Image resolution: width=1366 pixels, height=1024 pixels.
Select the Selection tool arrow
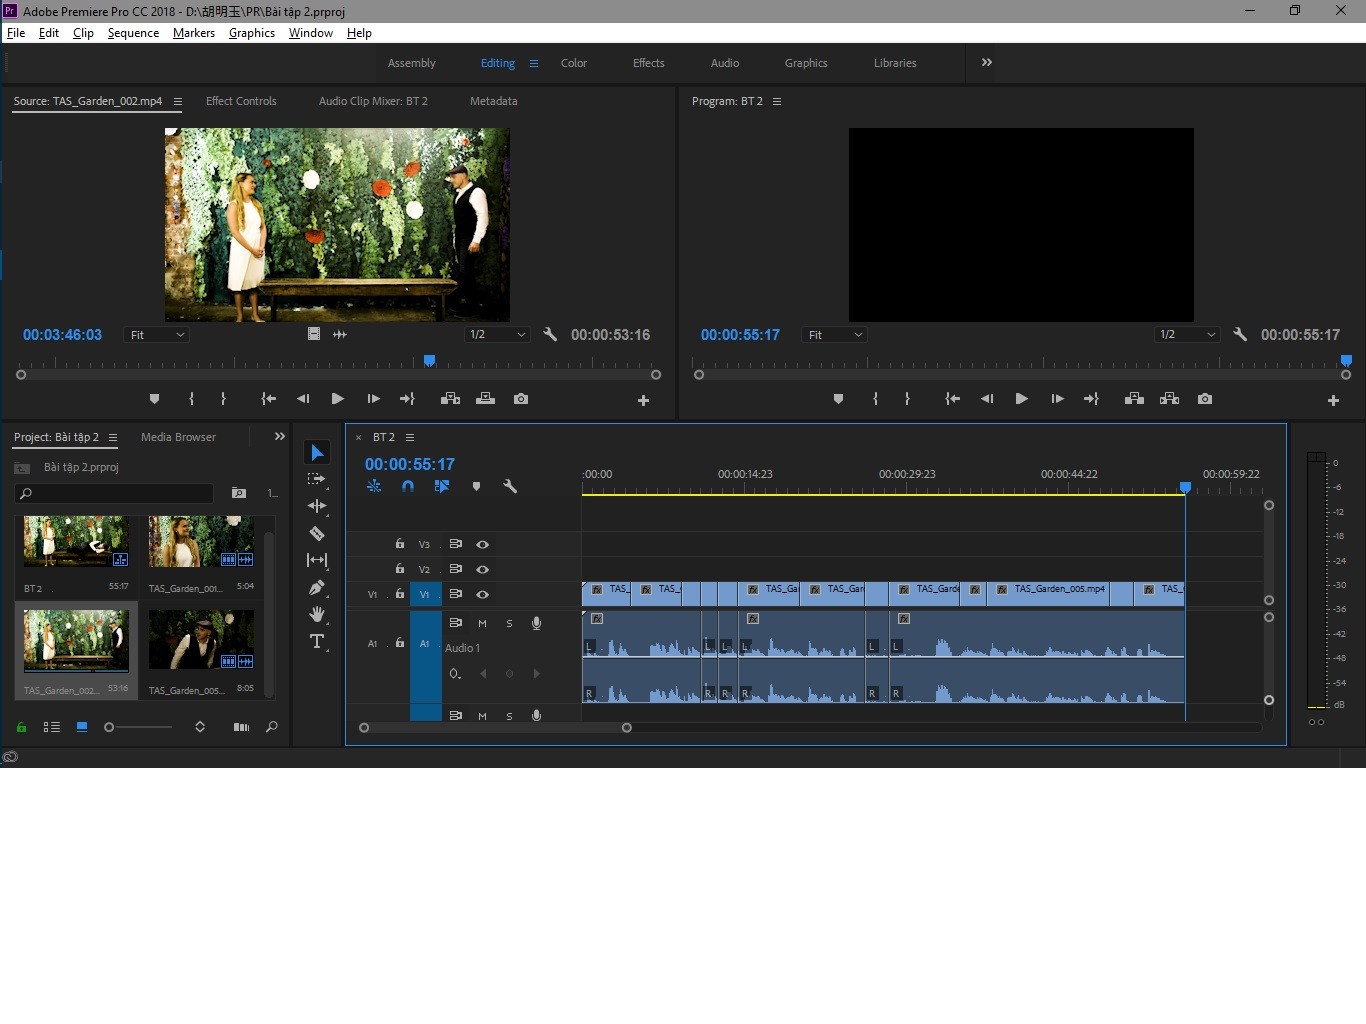coord(317,453)
